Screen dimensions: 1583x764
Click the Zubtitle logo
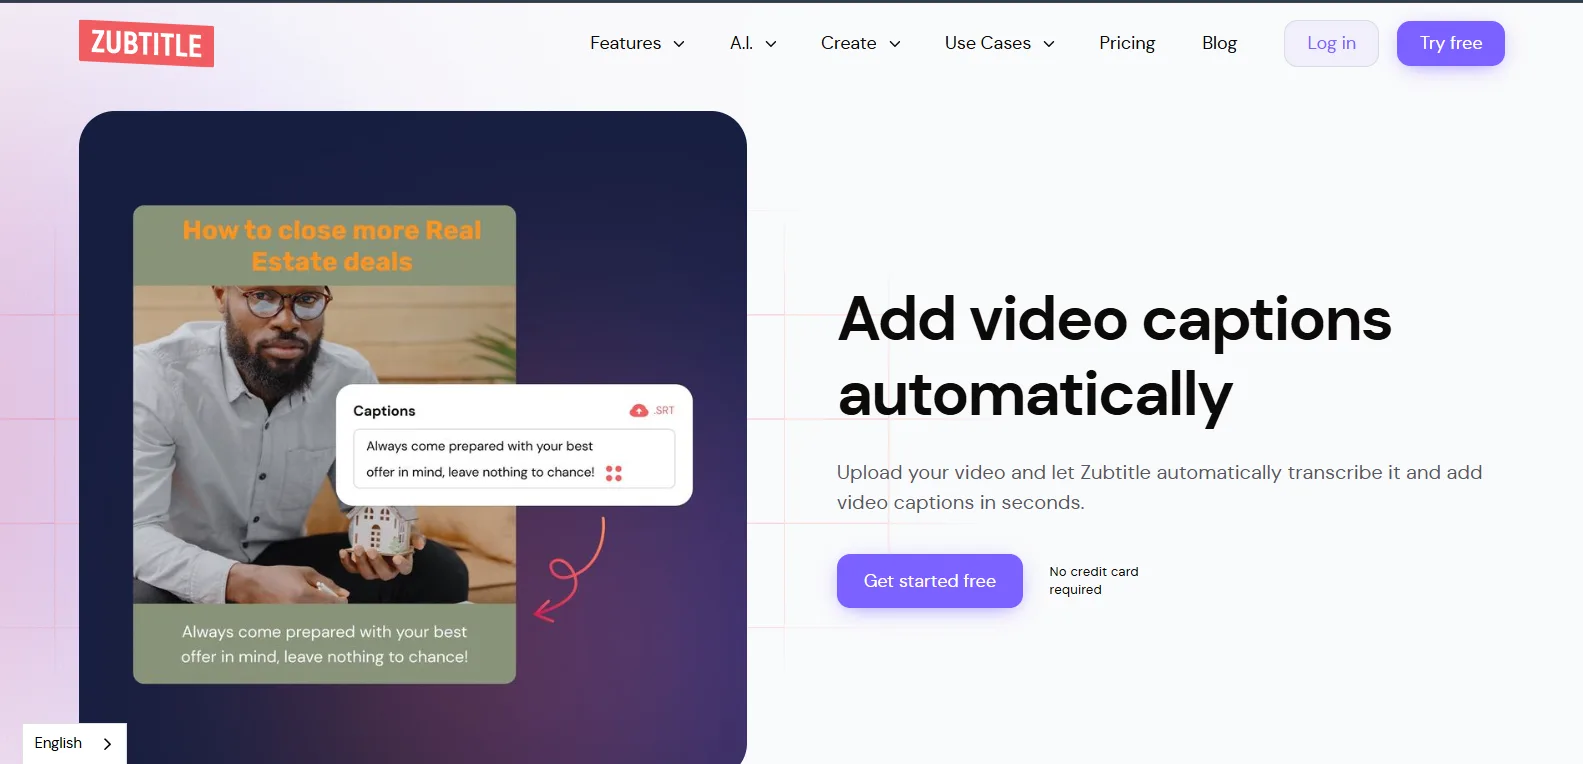(146, 43)
